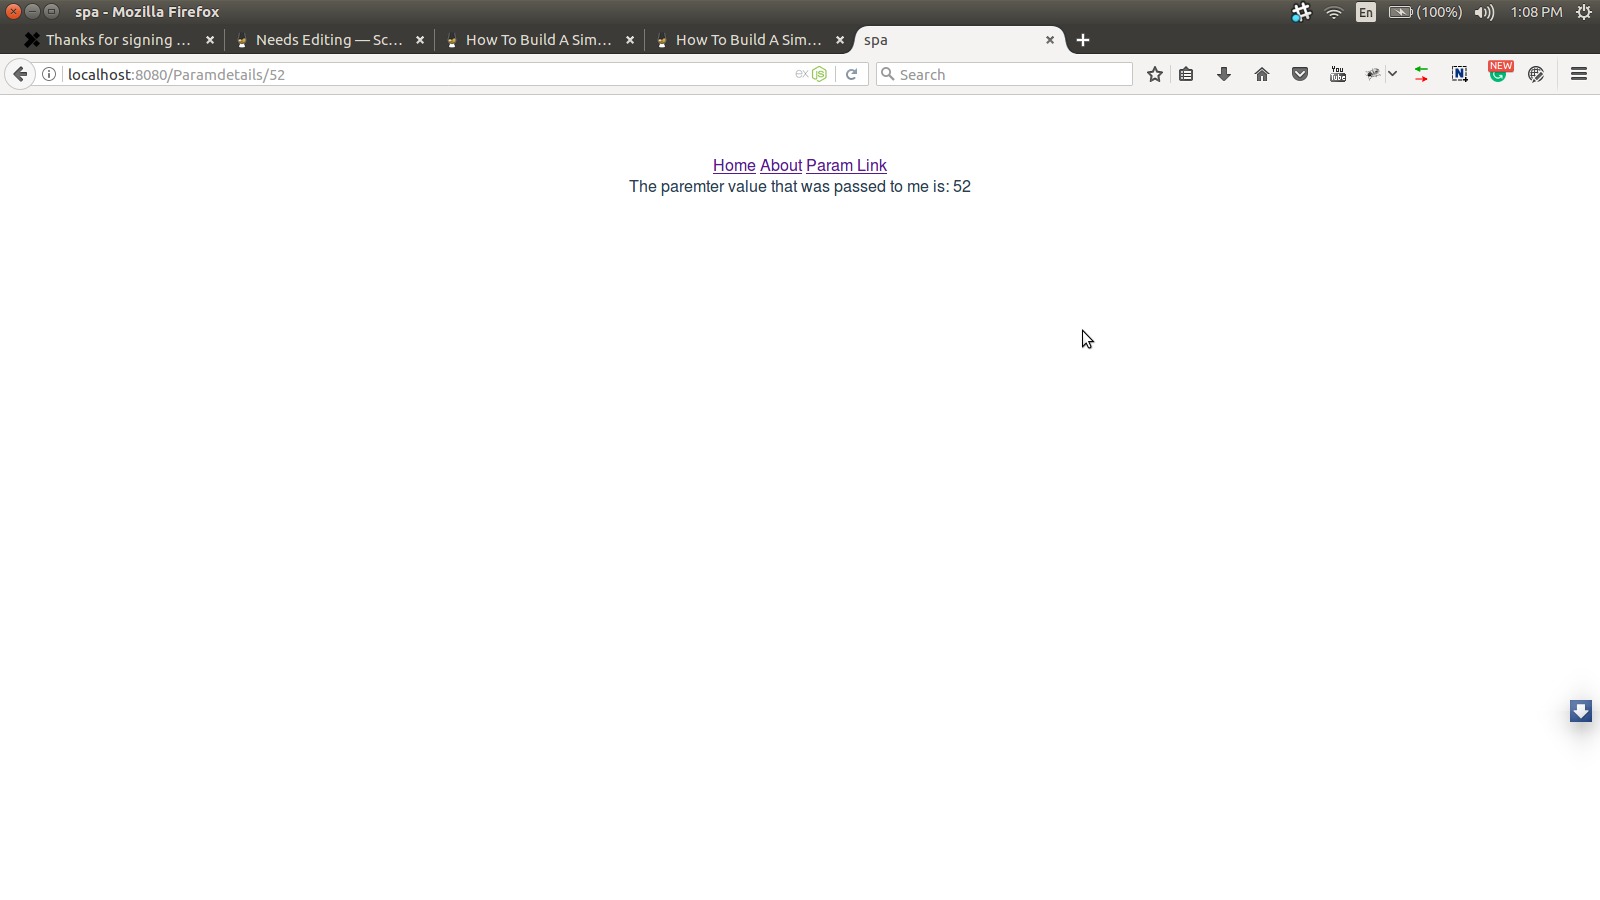Open the N clipper extension icon

click(x=1460, y=74)
